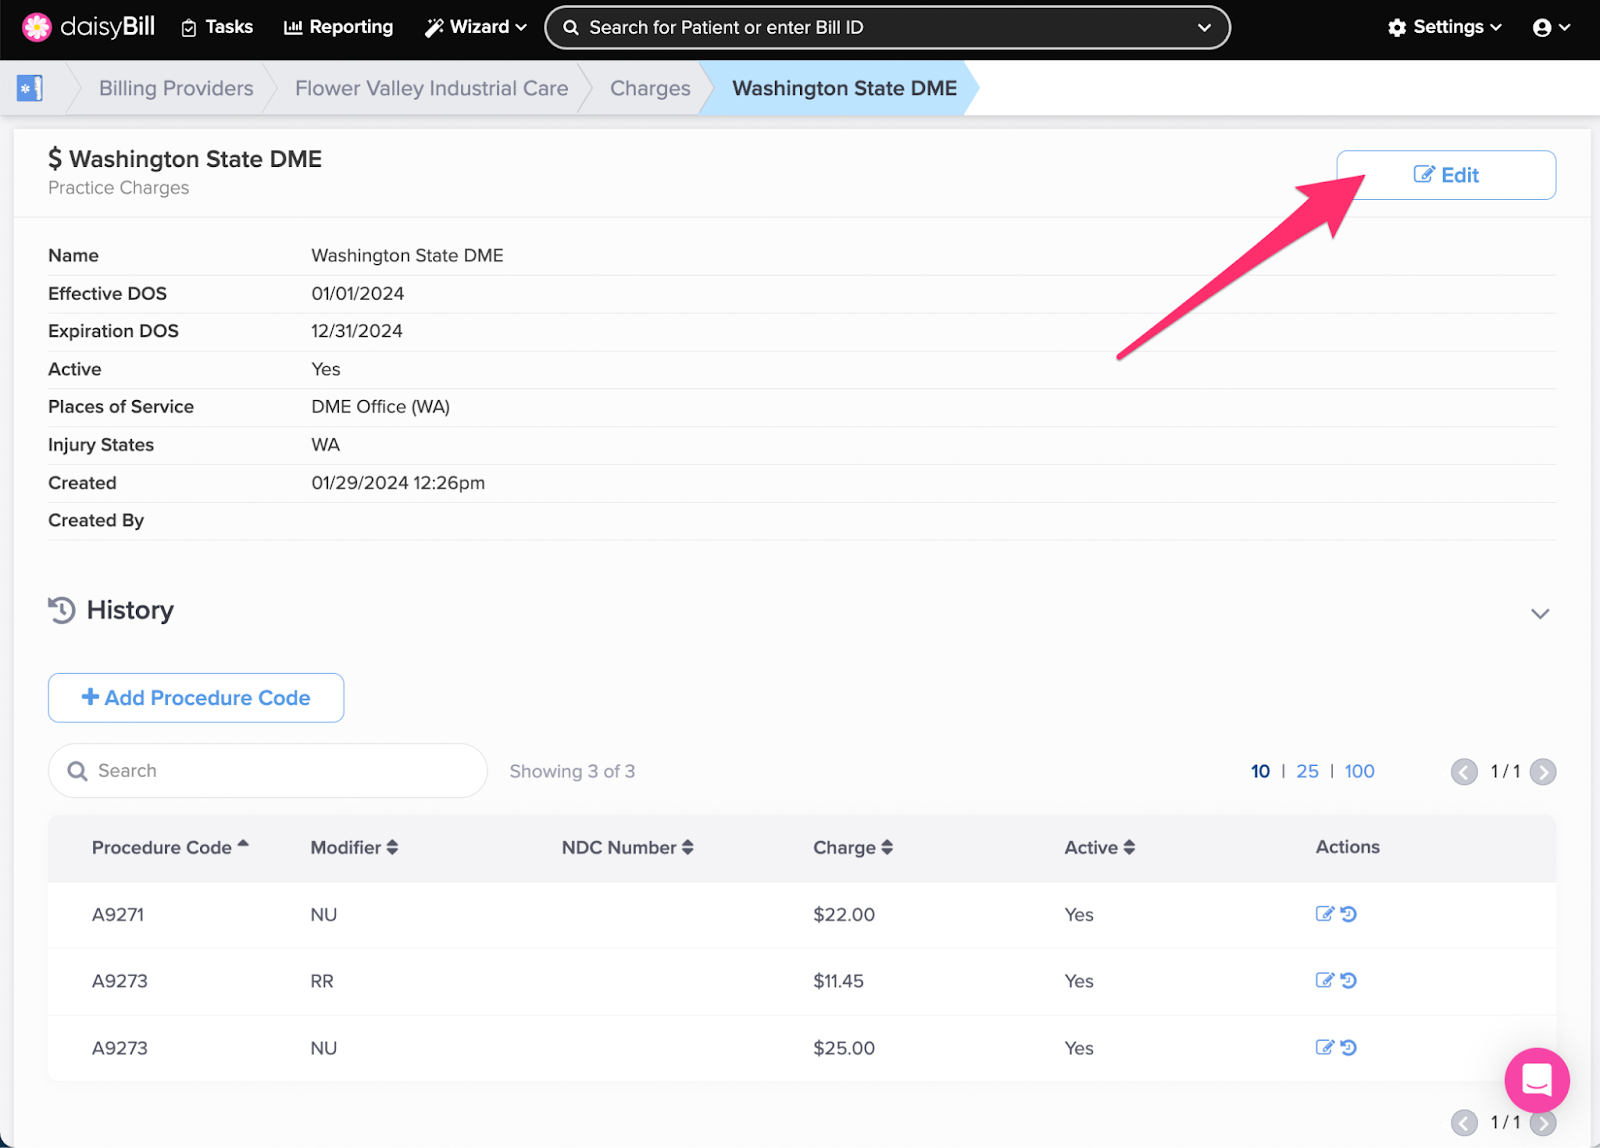View history for the $25.00 charge row
Image resolution: width=1600 pixels, height=1148 pixels.
1348,1048
